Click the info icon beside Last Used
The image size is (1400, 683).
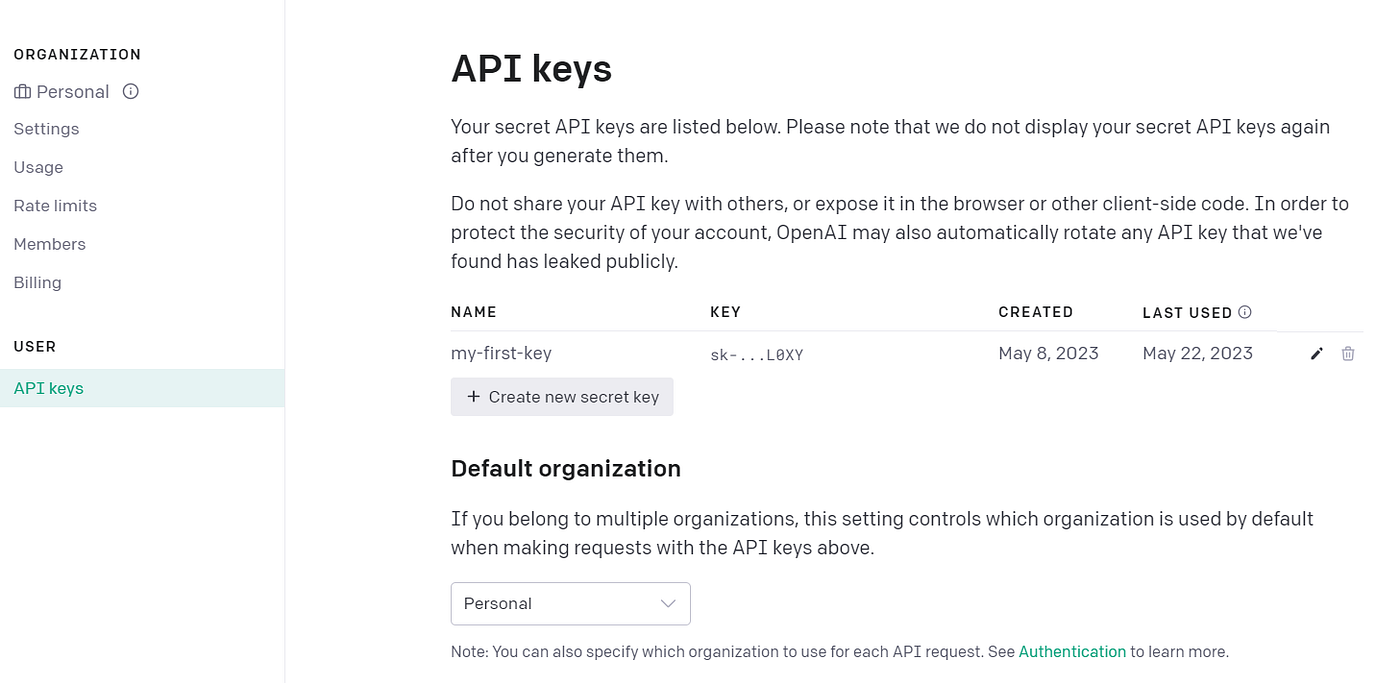click(x=1245, y=312)
